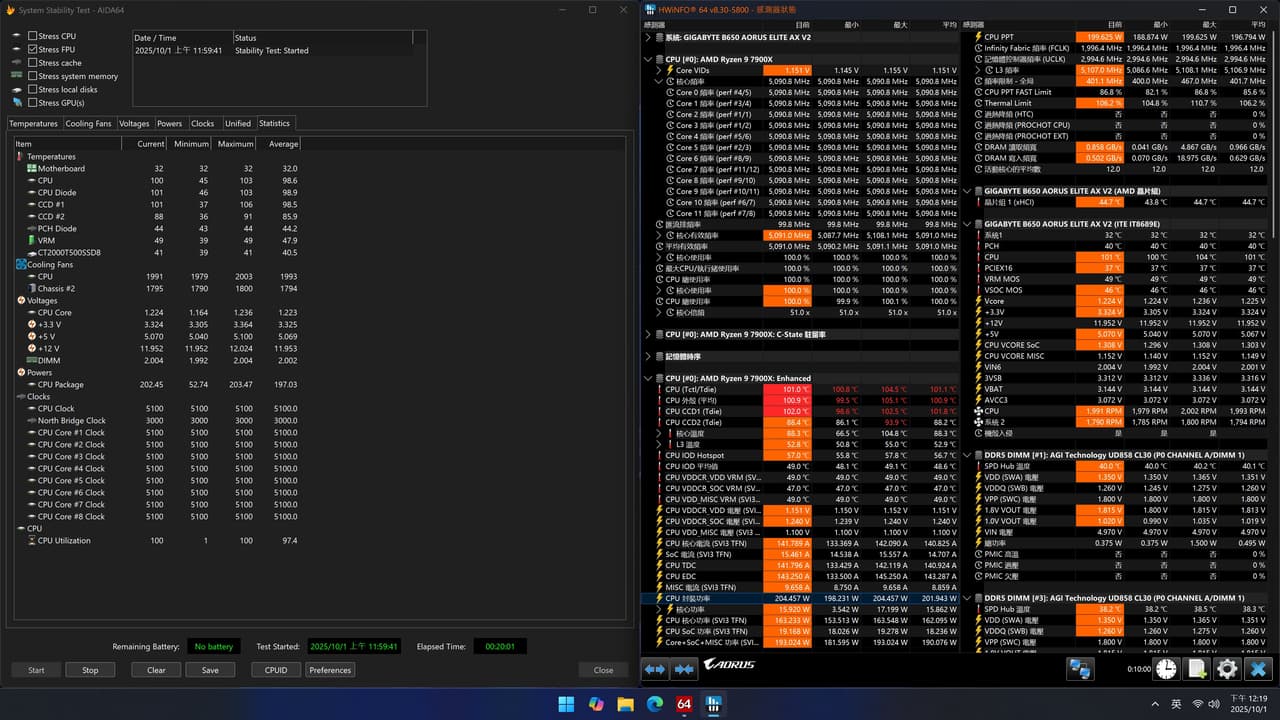Click the Clocks group icon in statistics
This screenshot has height=720, width=1280.
point(20,397)
